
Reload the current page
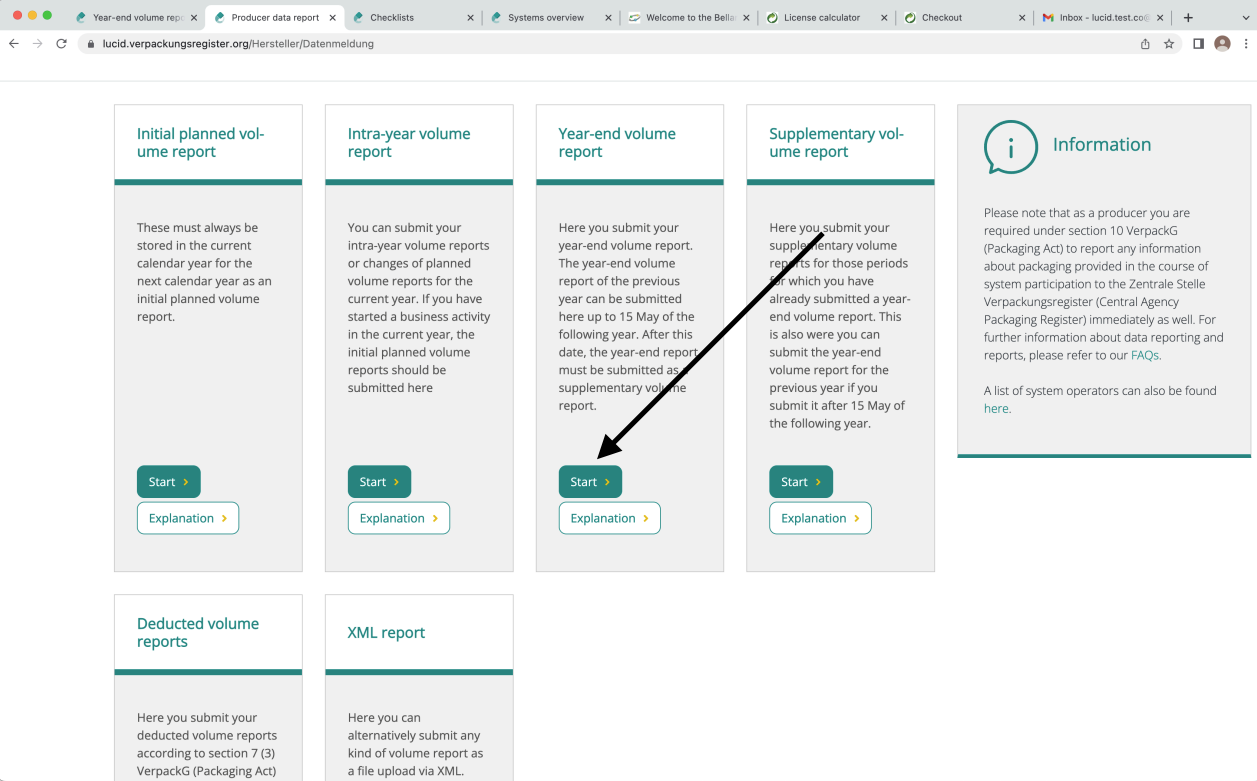pos(62,44)
